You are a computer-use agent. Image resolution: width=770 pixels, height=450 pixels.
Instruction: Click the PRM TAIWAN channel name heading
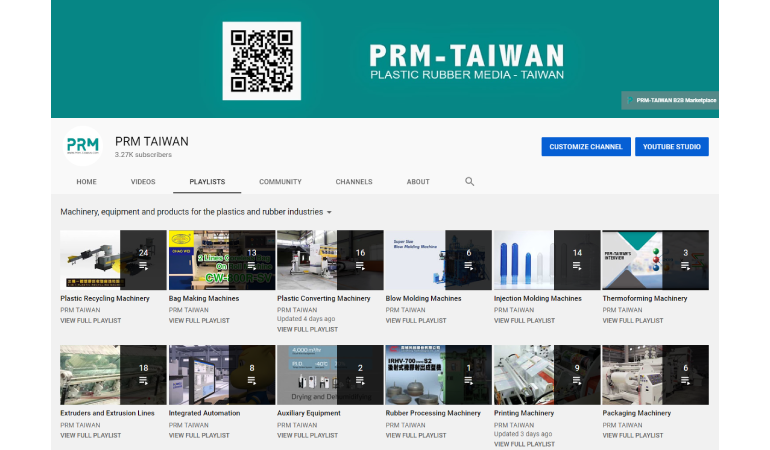[152, 141]
